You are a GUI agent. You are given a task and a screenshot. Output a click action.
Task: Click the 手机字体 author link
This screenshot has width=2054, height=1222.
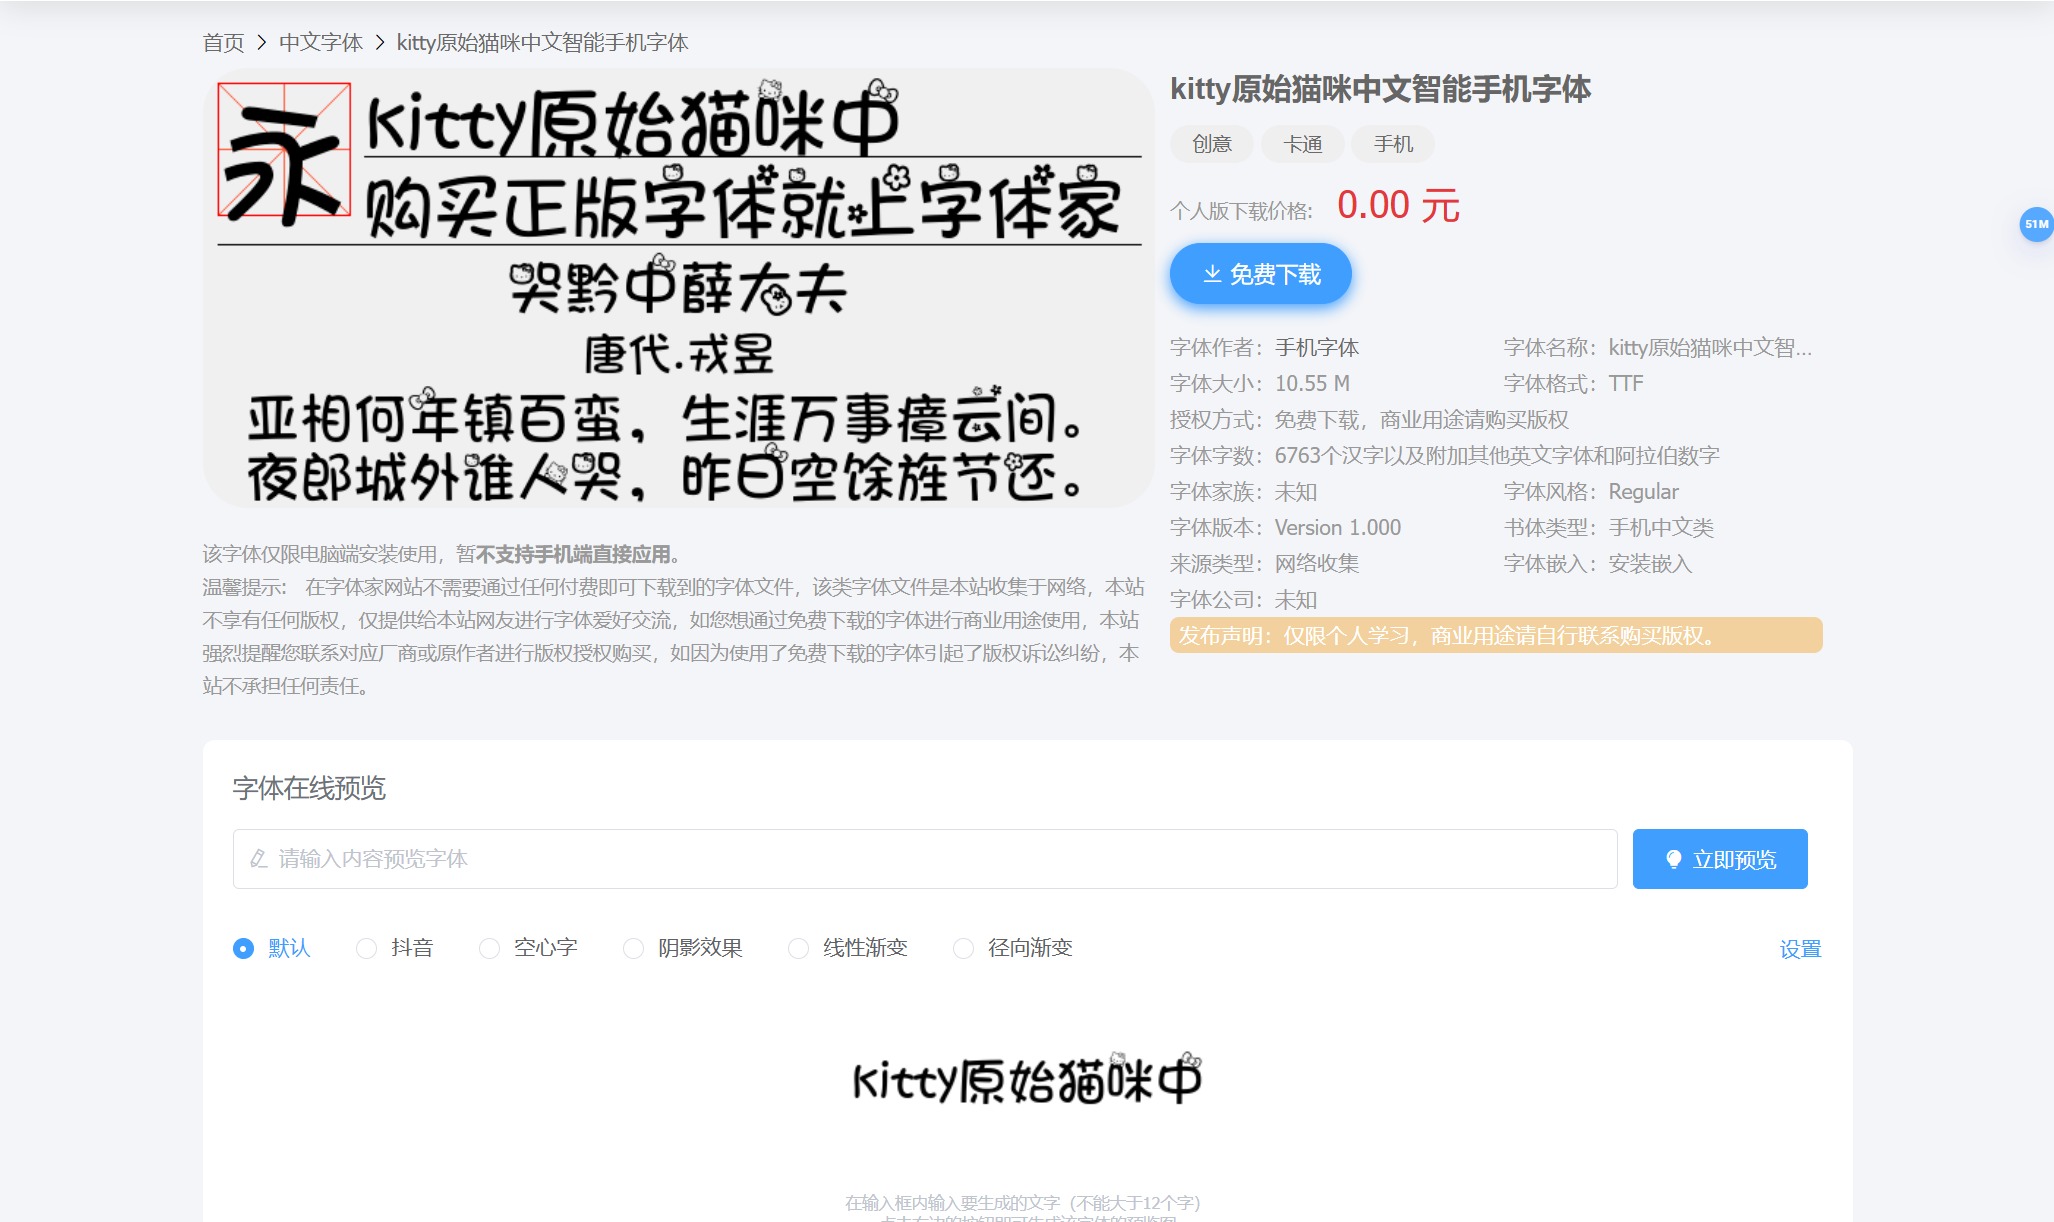click(x=1317, y=348)
